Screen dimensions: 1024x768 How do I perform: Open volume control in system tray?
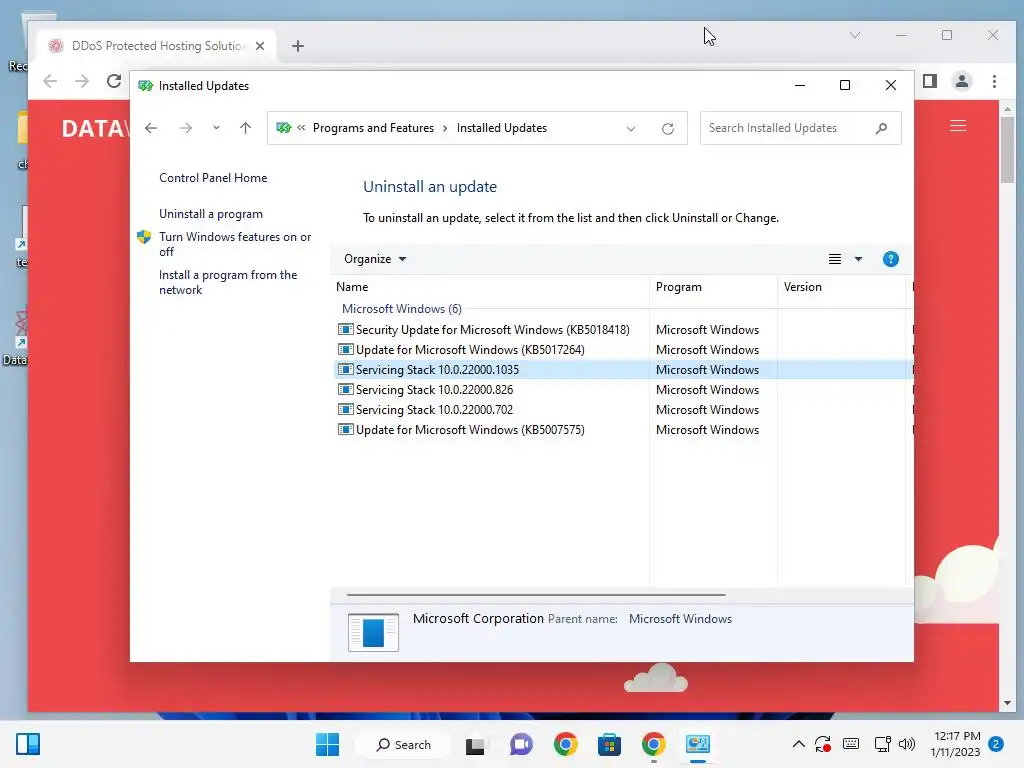pos(906,744)
